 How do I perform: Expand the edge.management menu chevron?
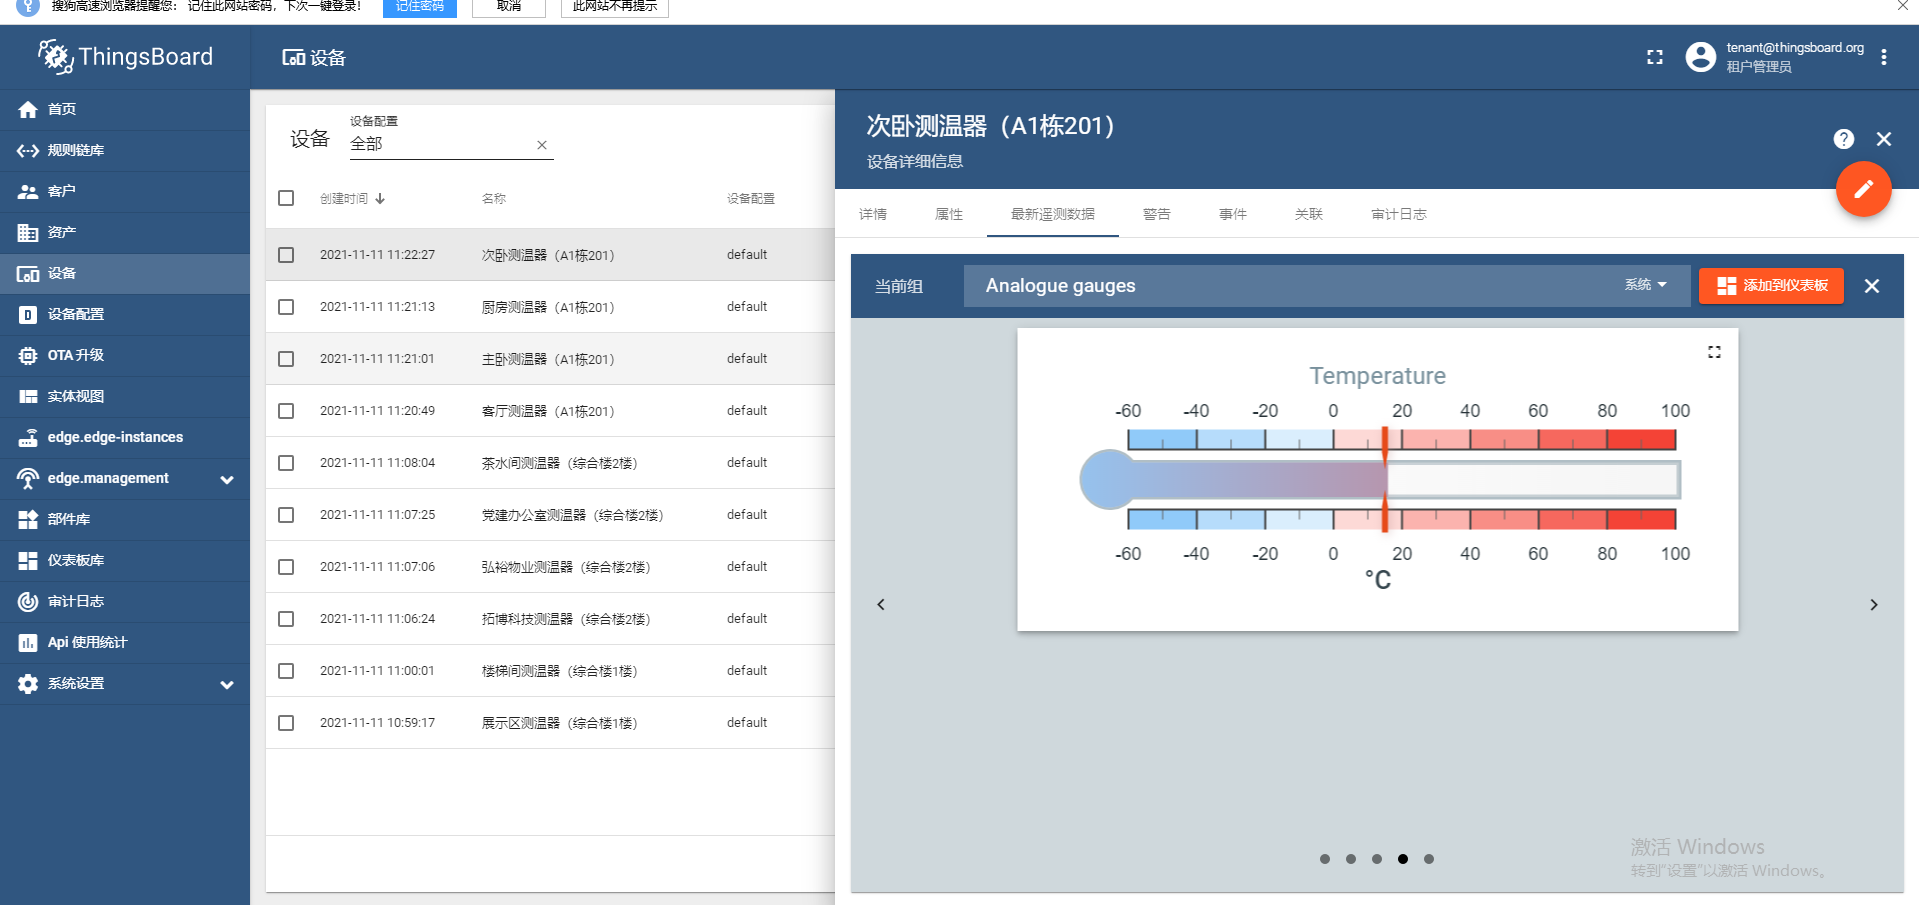point(227,480)
